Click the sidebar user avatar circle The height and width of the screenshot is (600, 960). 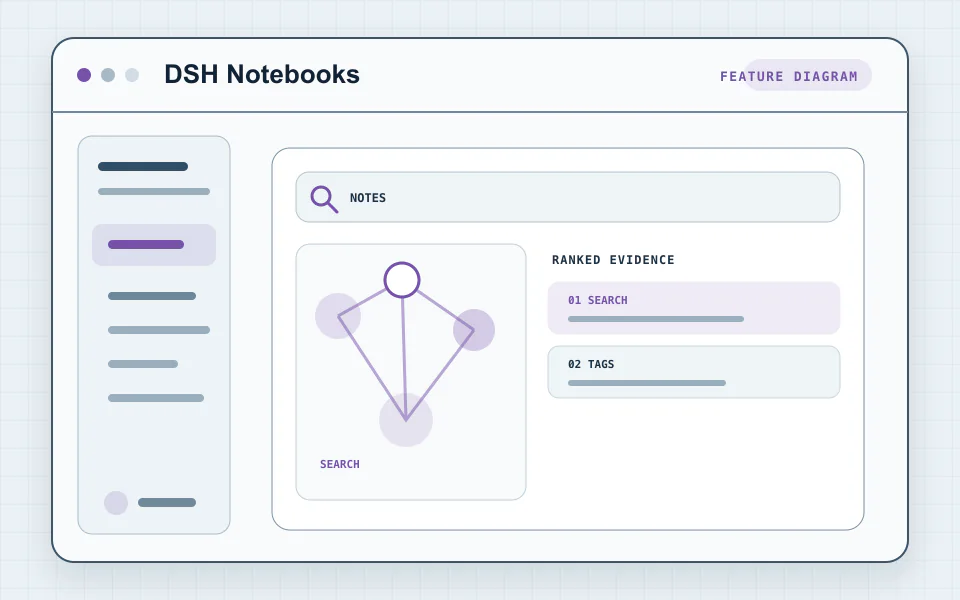pyautogui.click(x=116, y=503)
